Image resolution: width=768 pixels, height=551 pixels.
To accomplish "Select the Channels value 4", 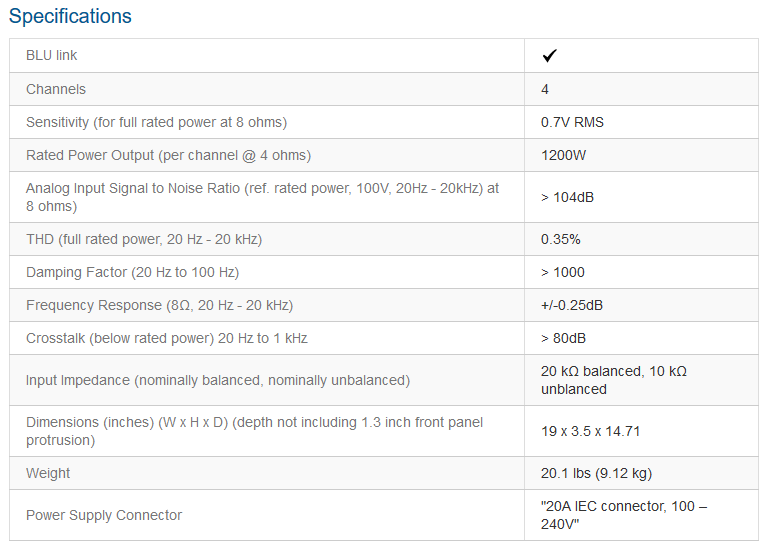I will pyautogui.click(x=545, y=89).
